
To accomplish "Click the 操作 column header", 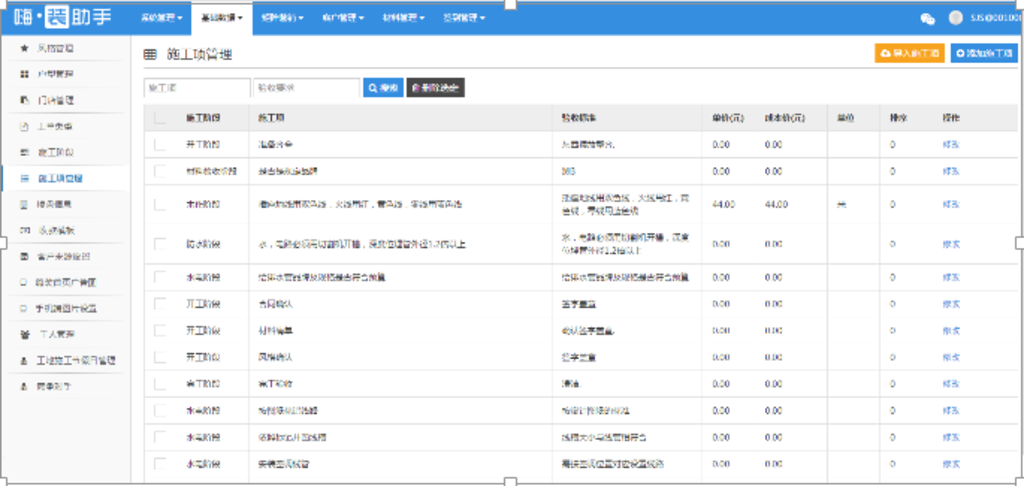I will (x=950, y=118).
